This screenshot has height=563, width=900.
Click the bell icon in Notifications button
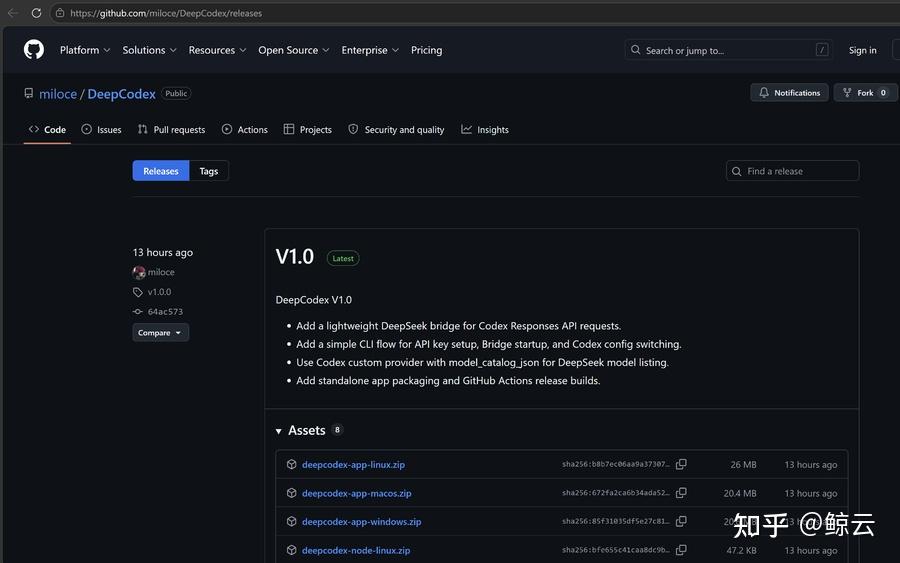(764, 92)
